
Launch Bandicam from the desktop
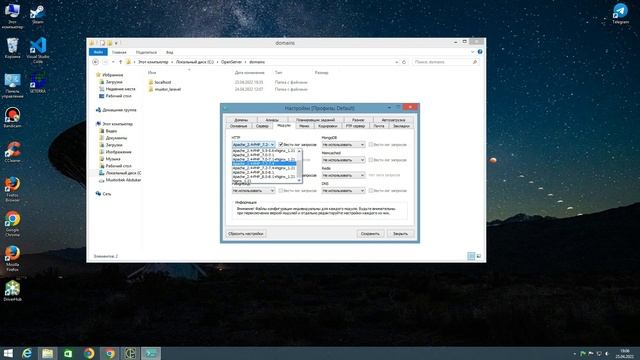pyautogui.click(x=13, y=118)
